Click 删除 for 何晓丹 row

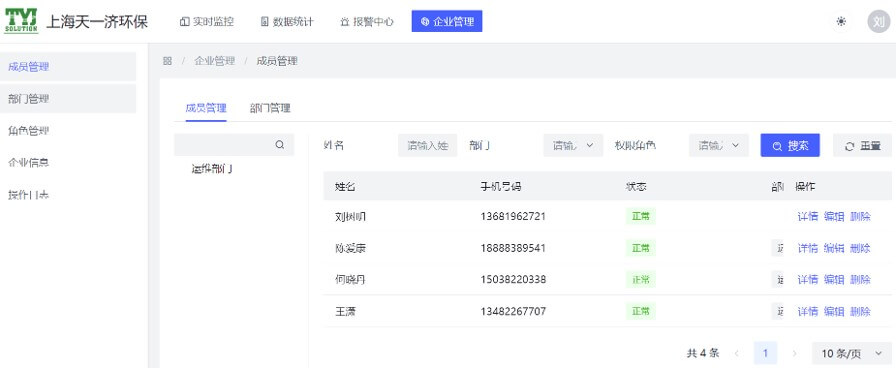[x=861, y=279]
